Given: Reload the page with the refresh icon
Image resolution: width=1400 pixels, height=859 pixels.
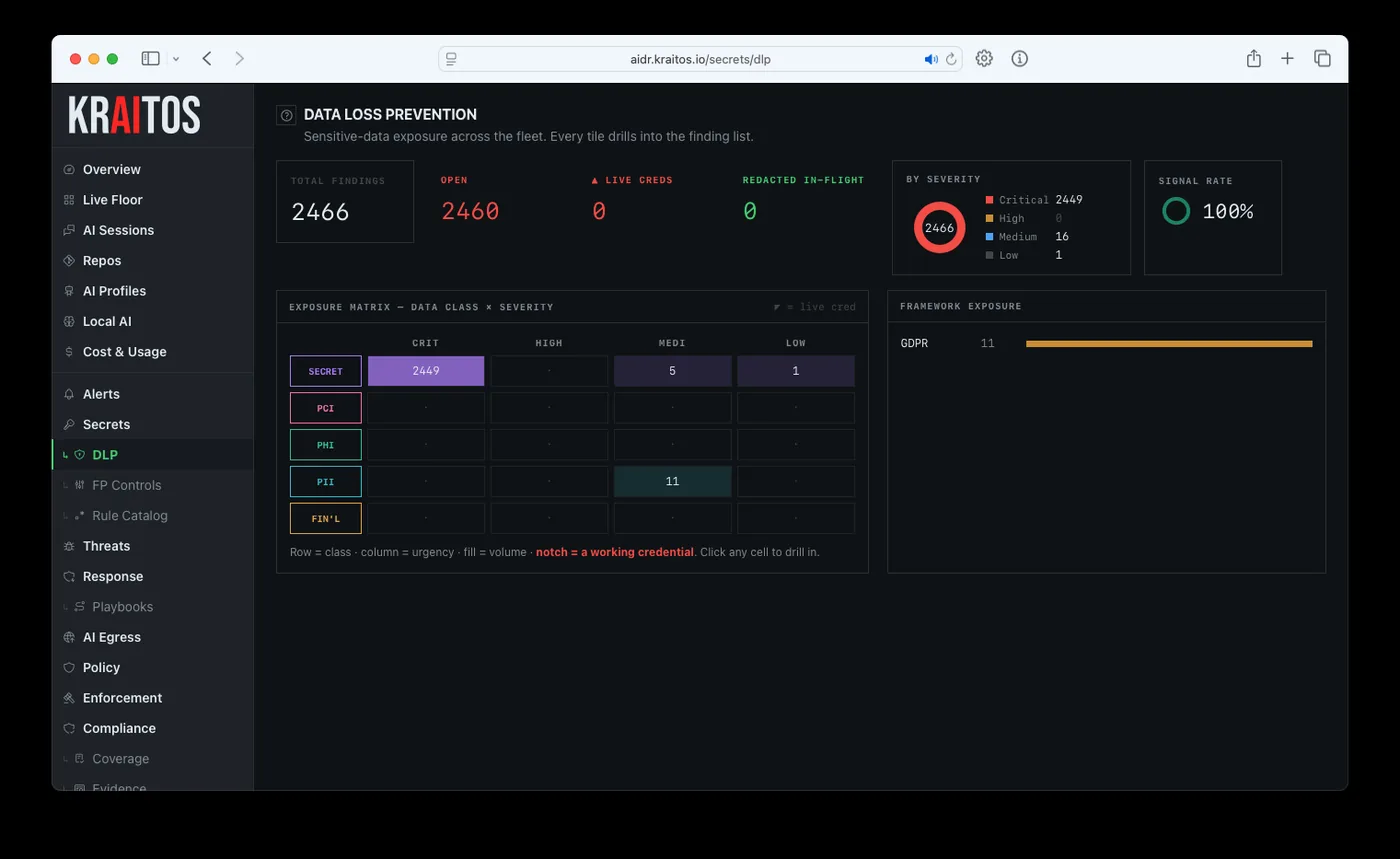Looking at the screenshot, I should (x=952, y=59).
